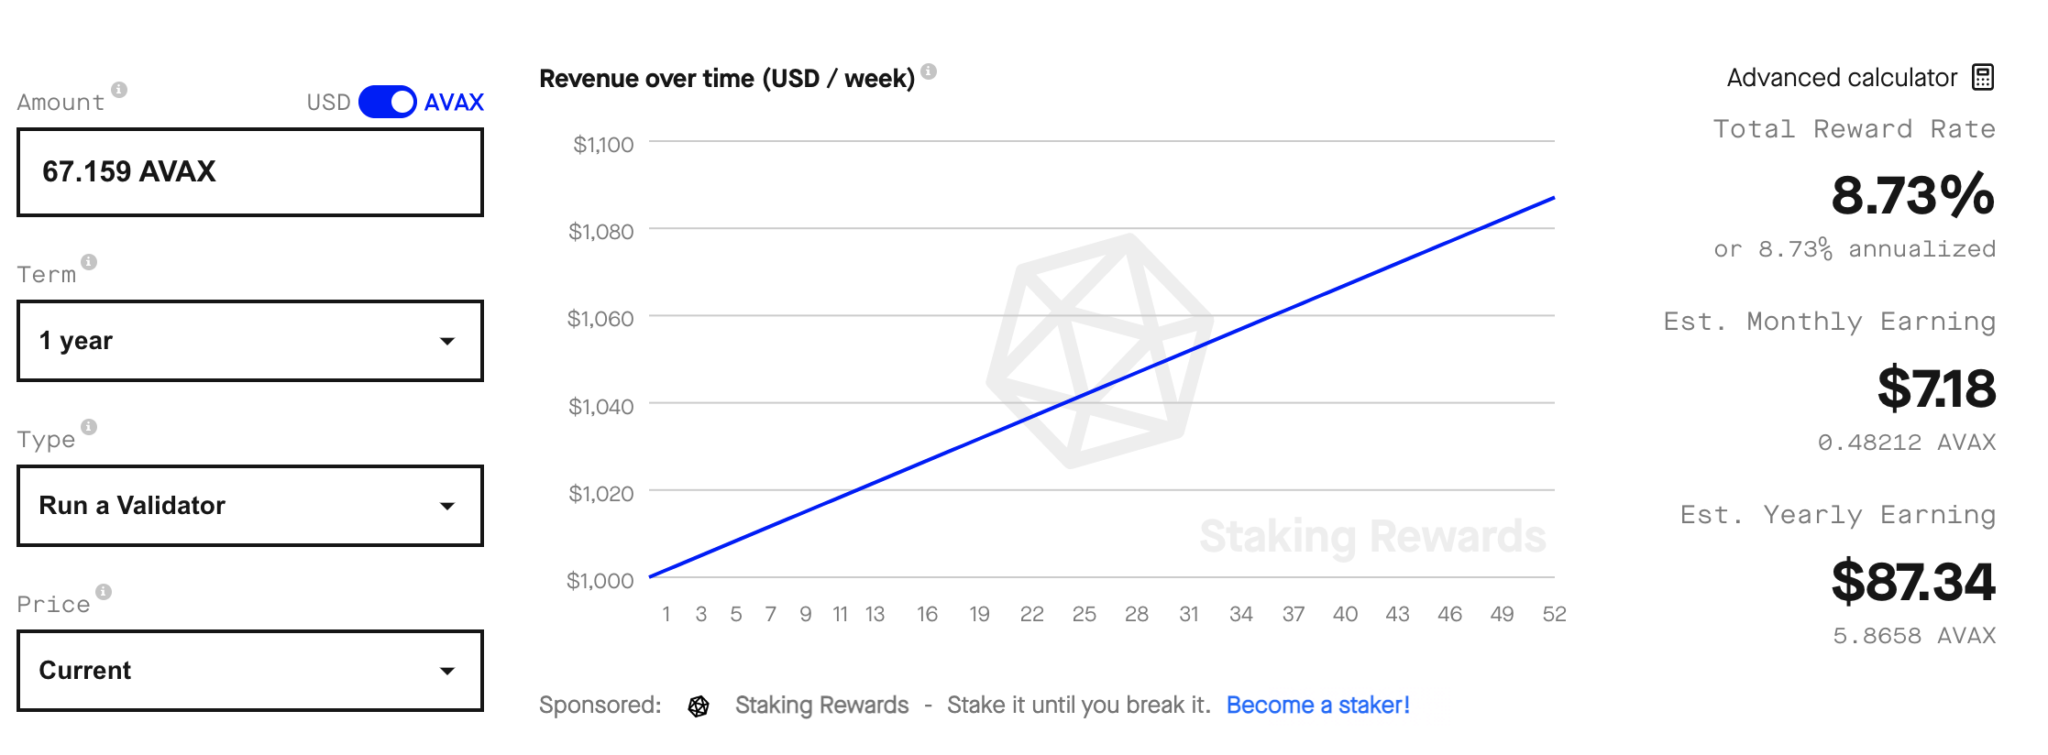
Task: Click week 52 on the chart axis
Action: click(1553, 614)
